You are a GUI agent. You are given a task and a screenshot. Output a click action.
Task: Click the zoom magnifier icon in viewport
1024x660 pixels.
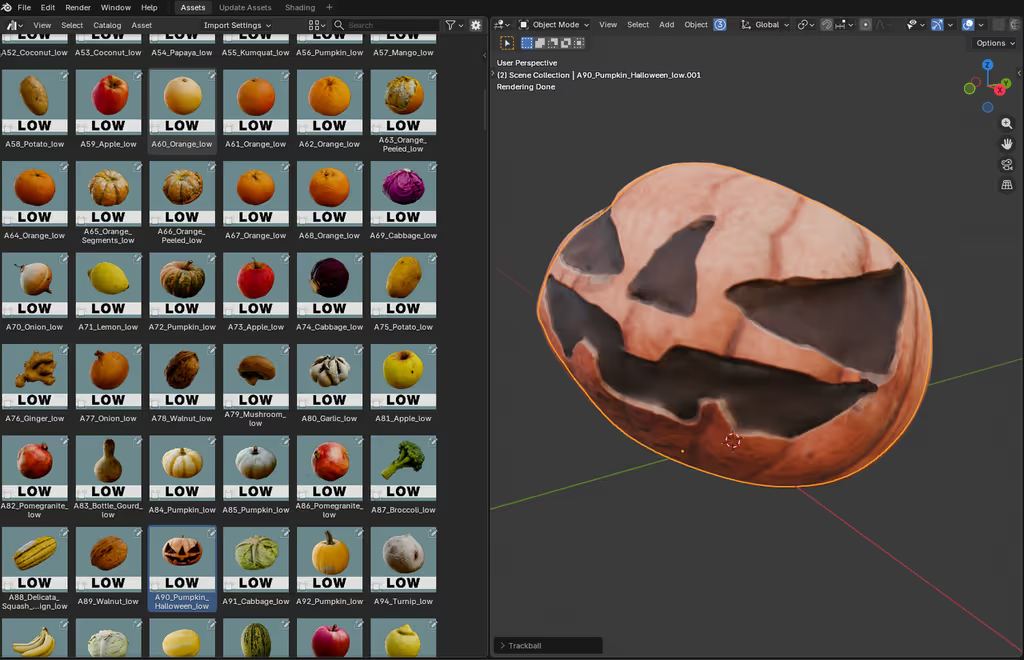pyautogui.click(x=1007, y=124)
